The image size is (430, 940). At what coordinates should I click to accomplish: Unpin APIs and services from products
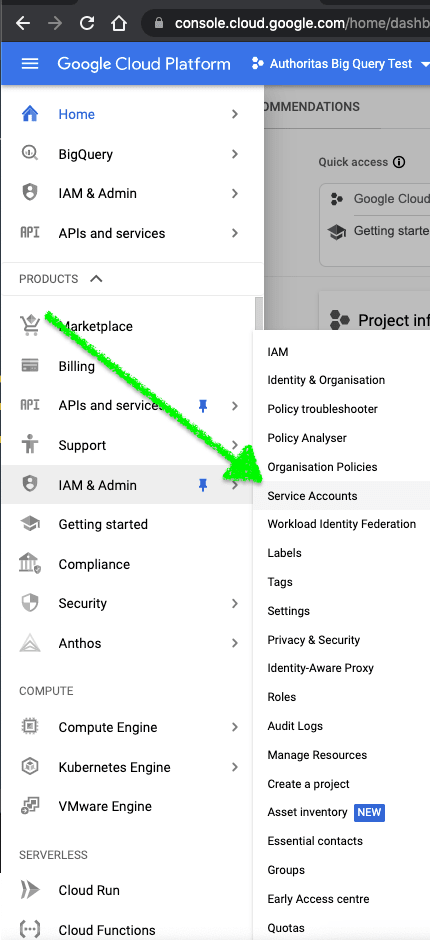click(203, 406)
